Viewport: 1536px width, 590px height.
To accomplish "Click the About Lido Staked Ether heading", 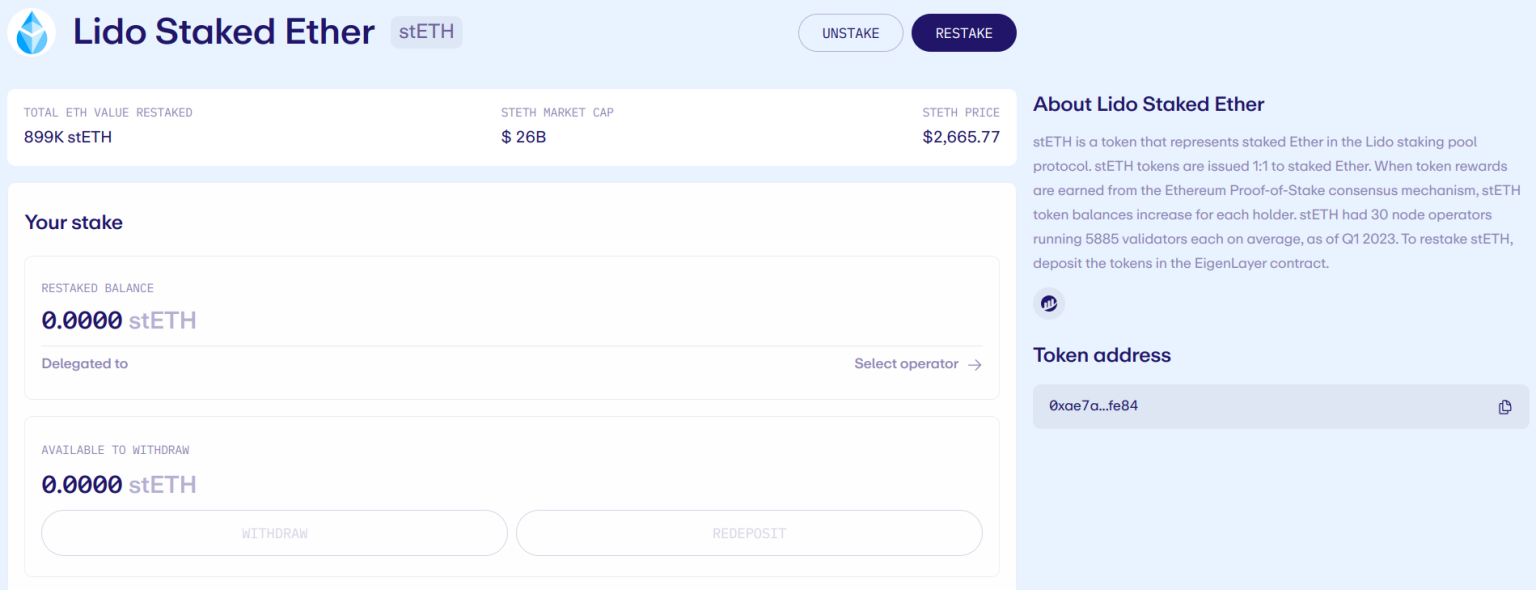I will coord(1148,104).
